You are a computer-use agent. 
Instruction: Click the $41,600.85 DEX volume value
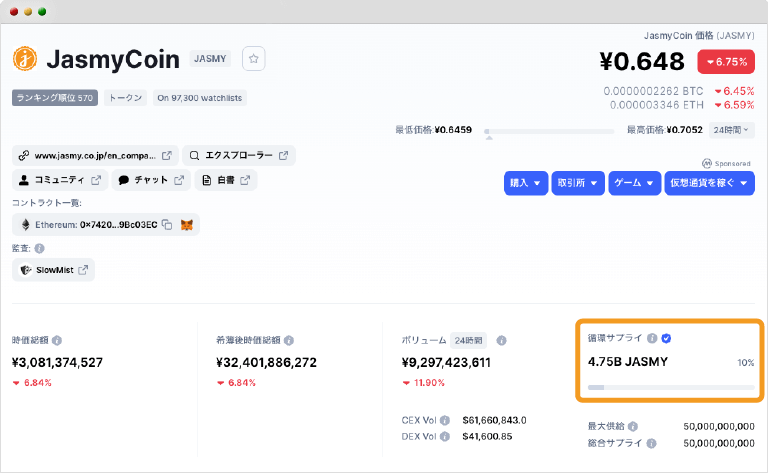click(x=487, y=436)
